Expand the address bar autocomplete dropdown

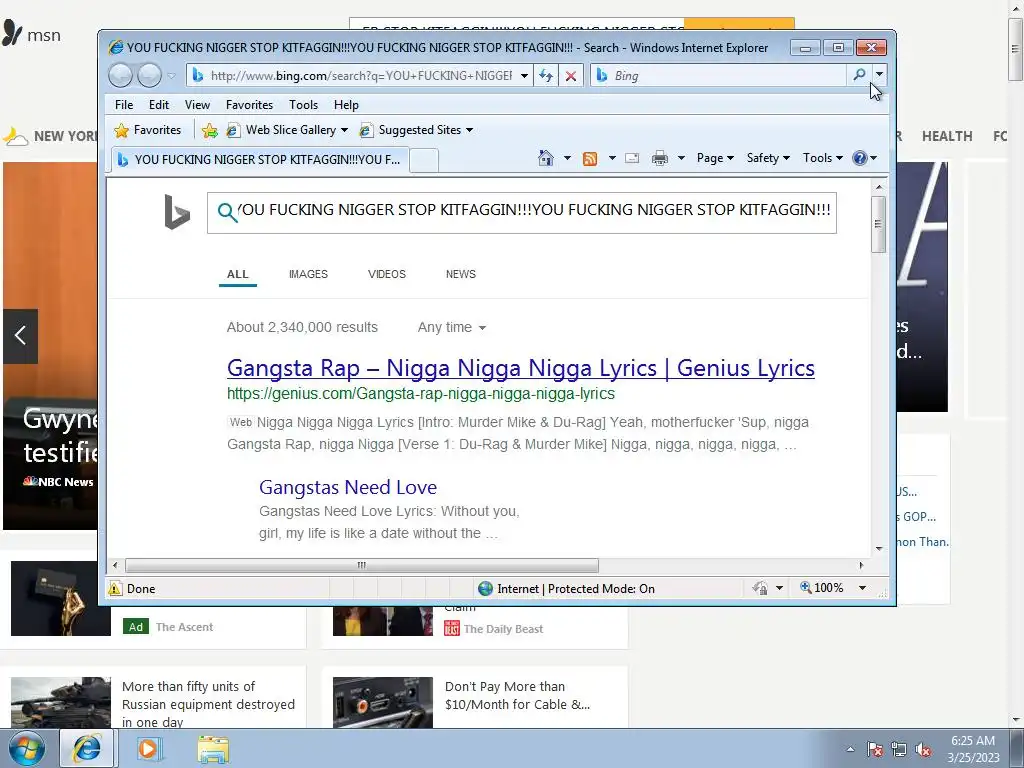coord(524,76)
